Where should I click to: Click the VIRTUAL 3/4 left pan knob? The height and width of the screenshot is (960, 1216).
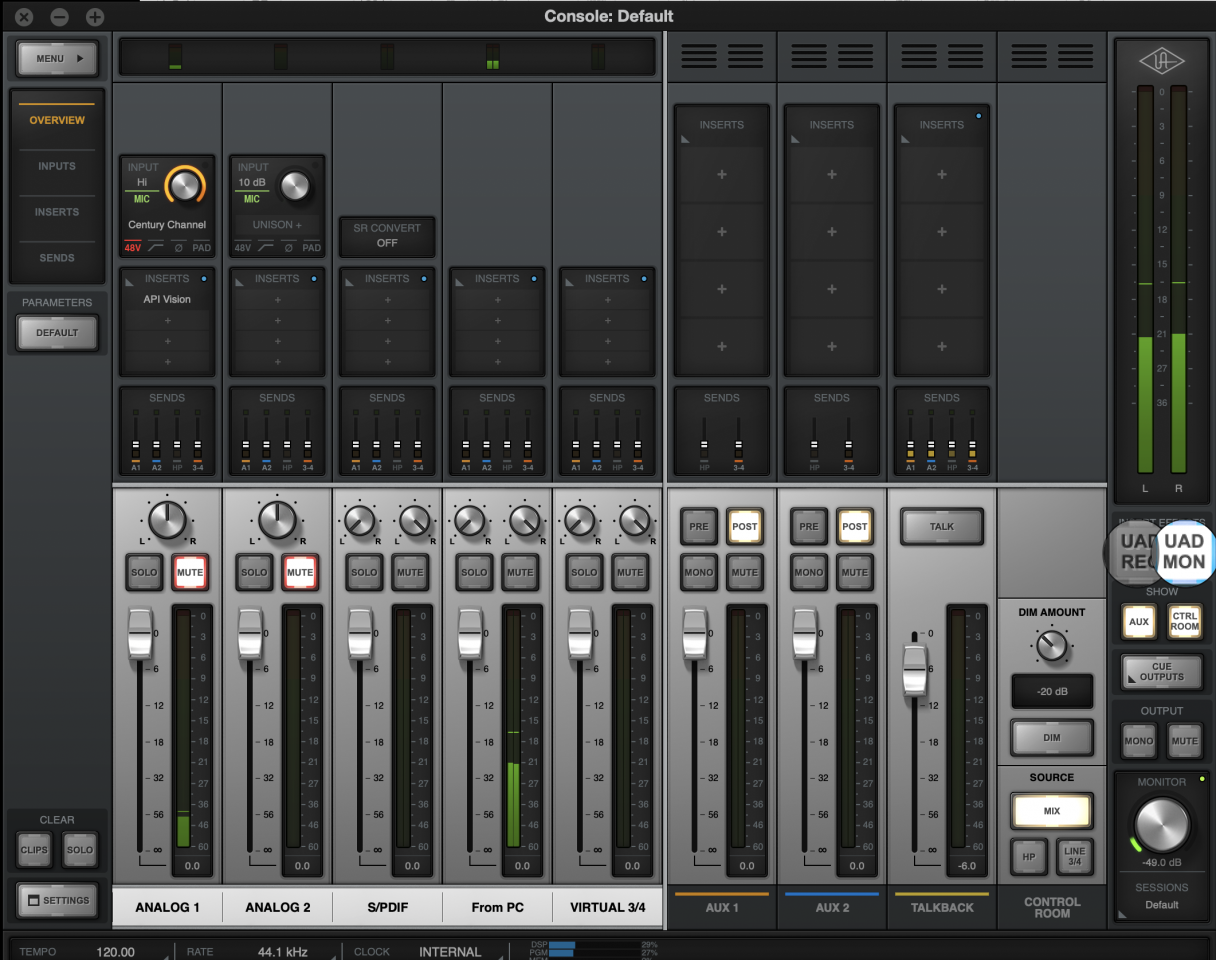(579, 520)
